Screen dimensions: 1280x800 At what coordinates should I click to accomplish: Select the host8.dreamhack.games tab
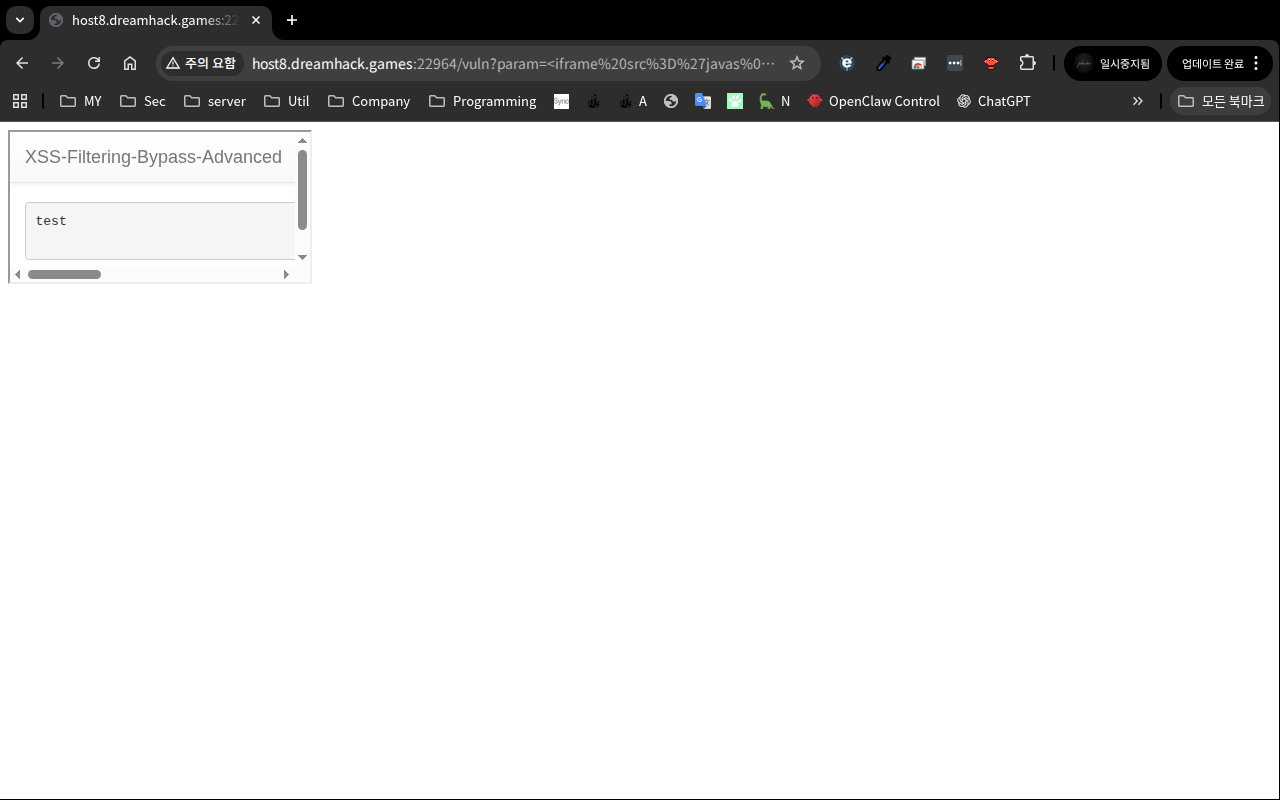point(150,20)
